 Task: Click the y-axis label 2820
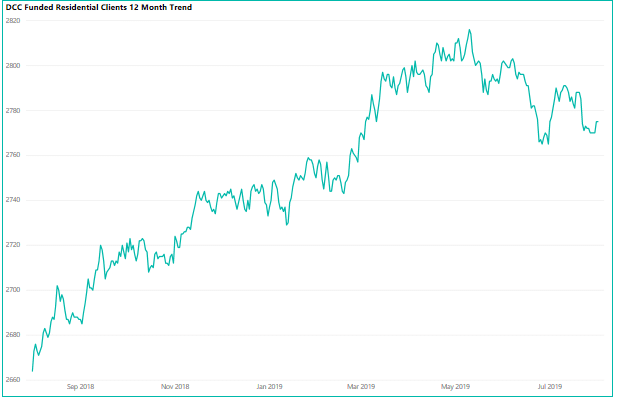click(13, 21)
